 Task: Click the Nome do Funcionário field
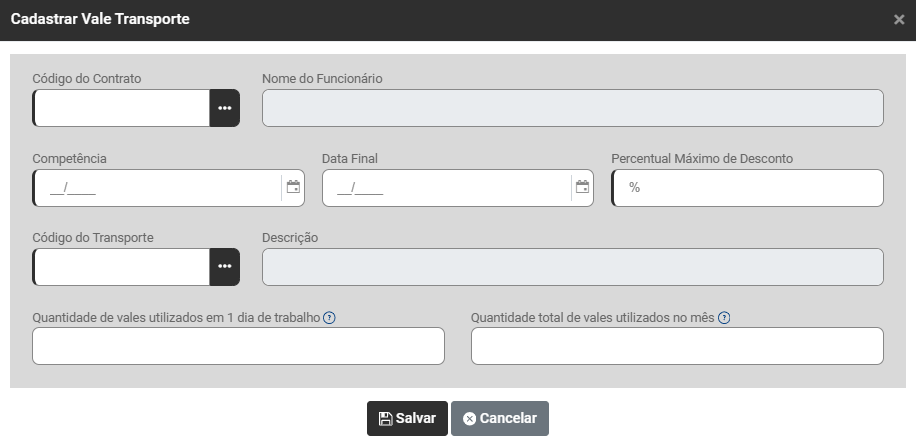[x=572, y=108]
